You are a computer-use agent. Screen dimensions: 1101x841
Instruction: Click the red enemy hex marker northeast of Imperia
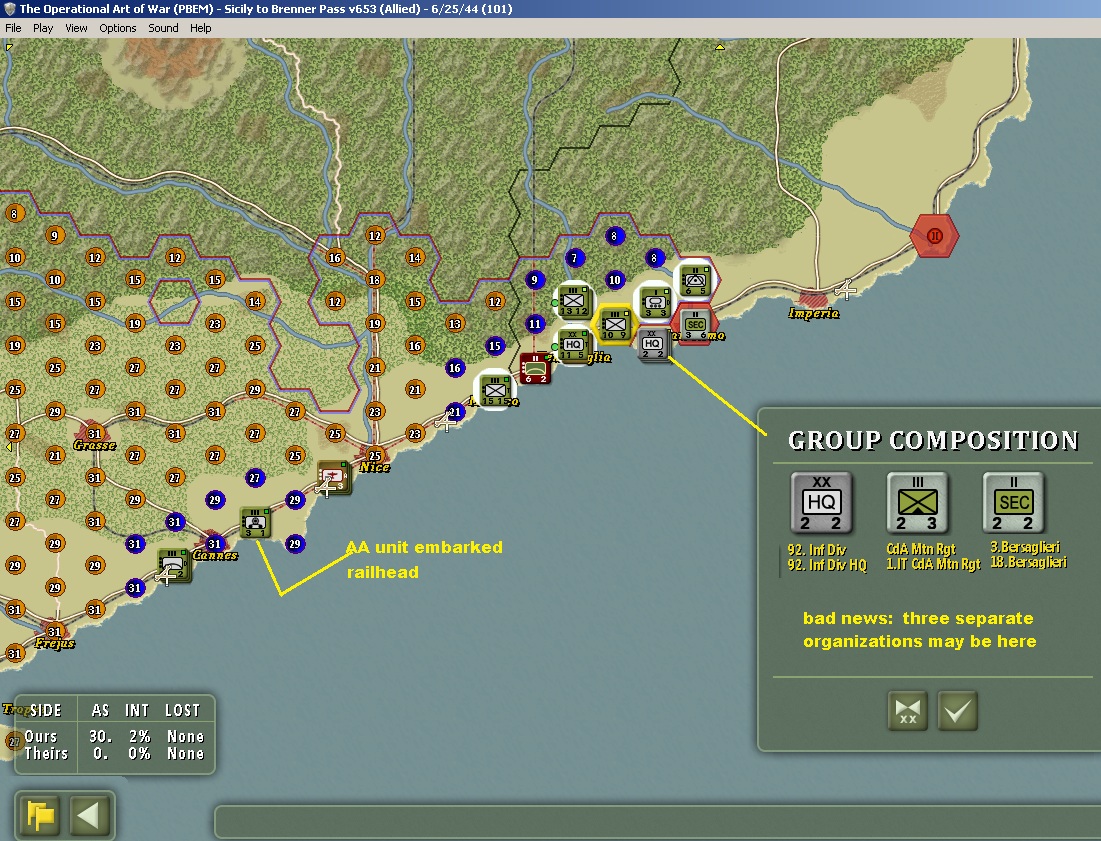point(935,236)
